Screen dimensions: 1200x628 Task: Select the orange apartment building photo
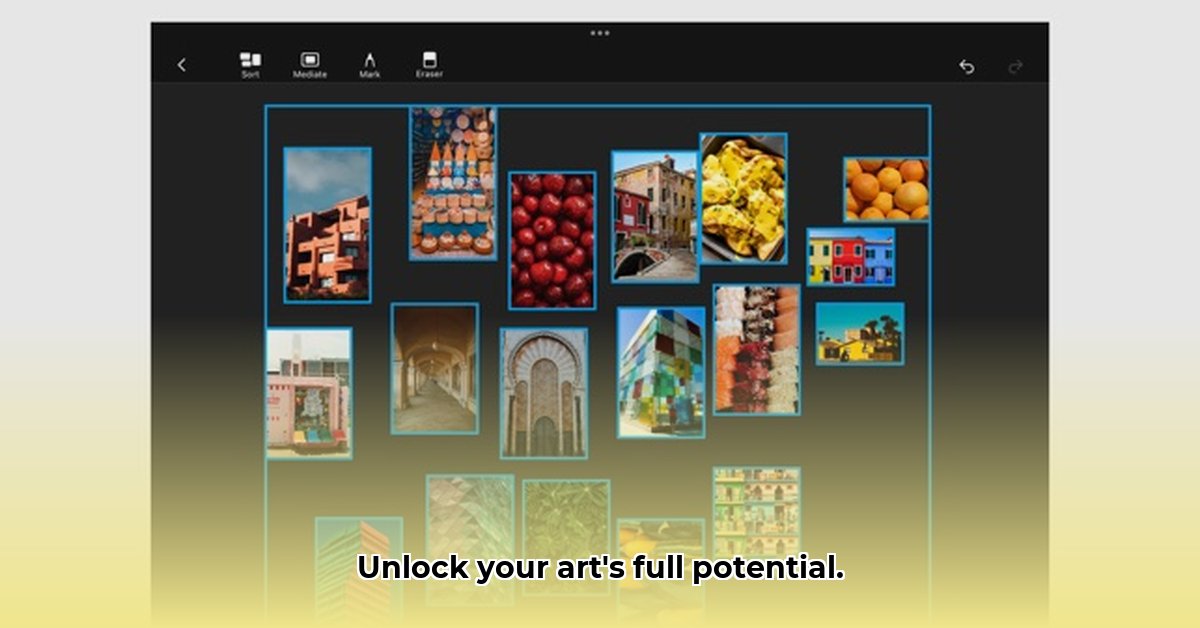327,225
